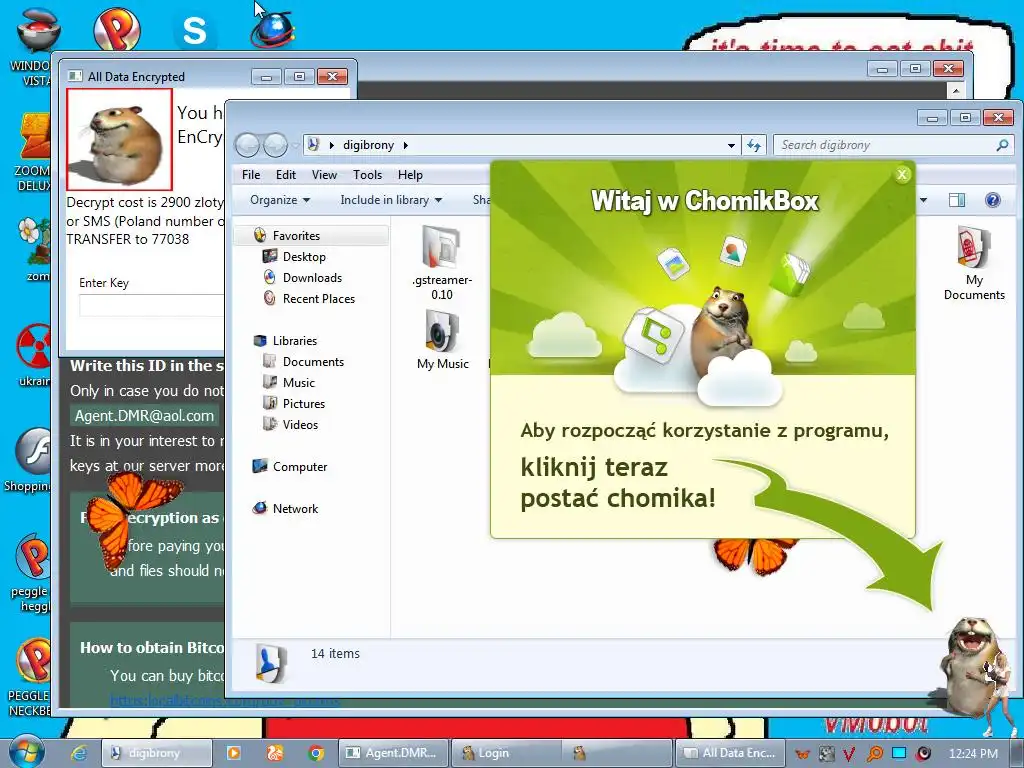
Task: Launch Internet Explorer from the taskbar
Action: 79,753
